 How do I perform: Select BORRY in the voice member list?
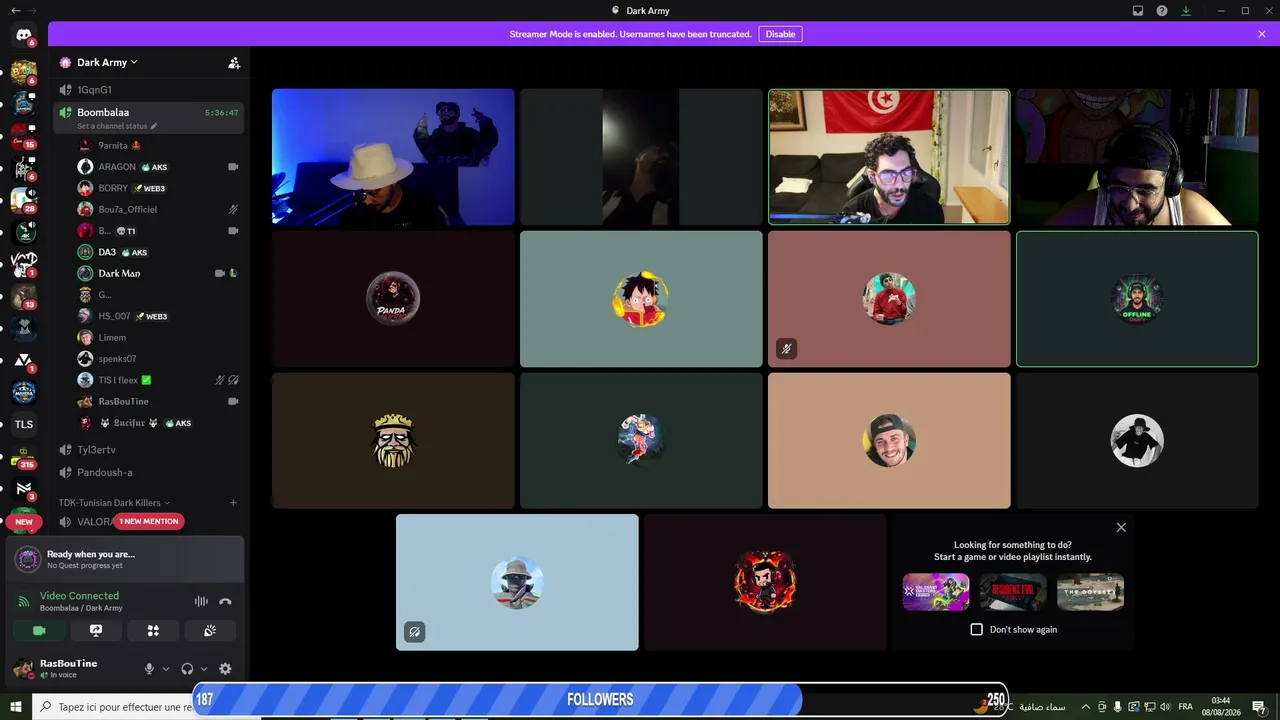160,188
